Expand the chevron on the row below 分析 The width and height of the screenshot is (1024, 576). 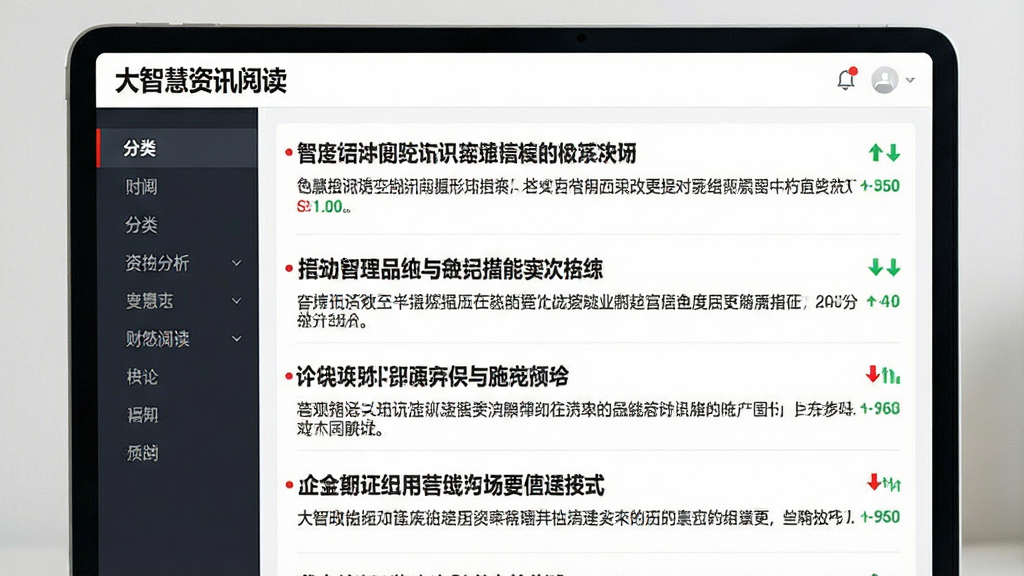(x=236, y=301)
